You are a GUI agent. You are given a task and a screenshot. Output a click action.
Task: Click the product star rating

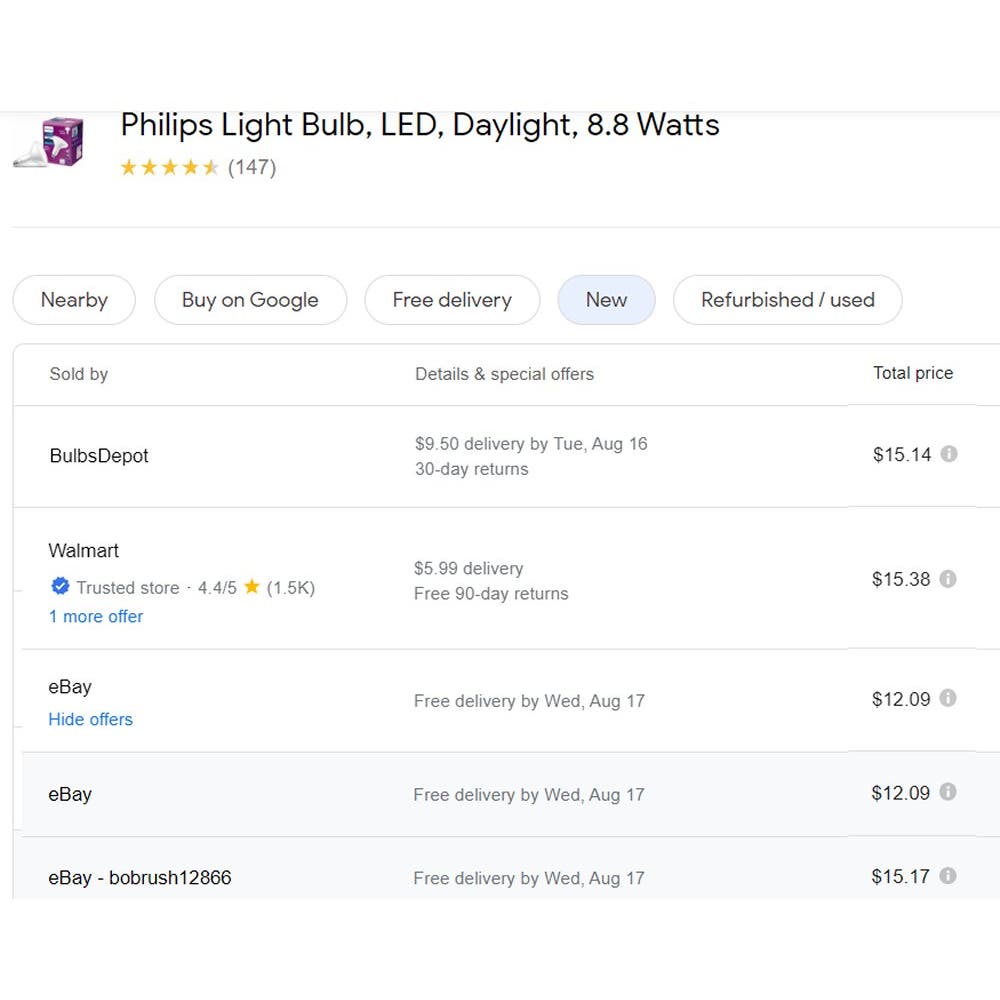[x=169, y=168]
